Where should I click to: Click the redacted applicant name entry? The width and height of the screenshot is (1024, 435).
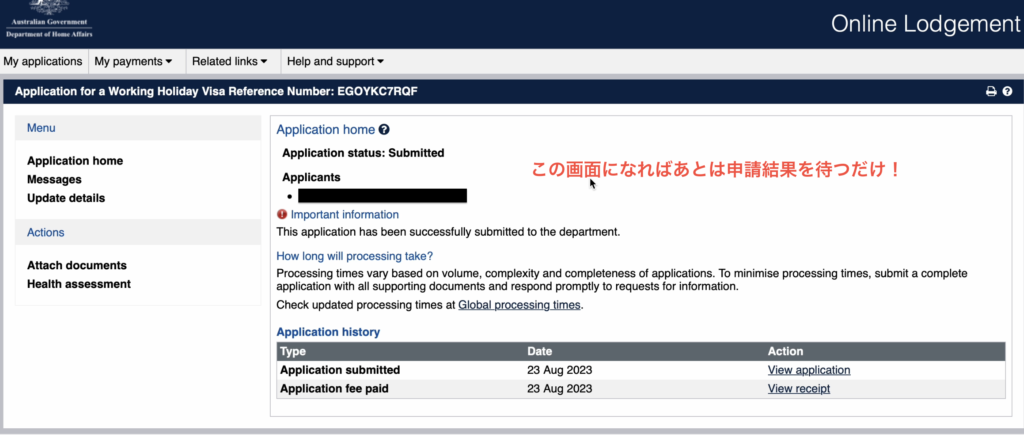pyautogui.click(x=382, y=196)
